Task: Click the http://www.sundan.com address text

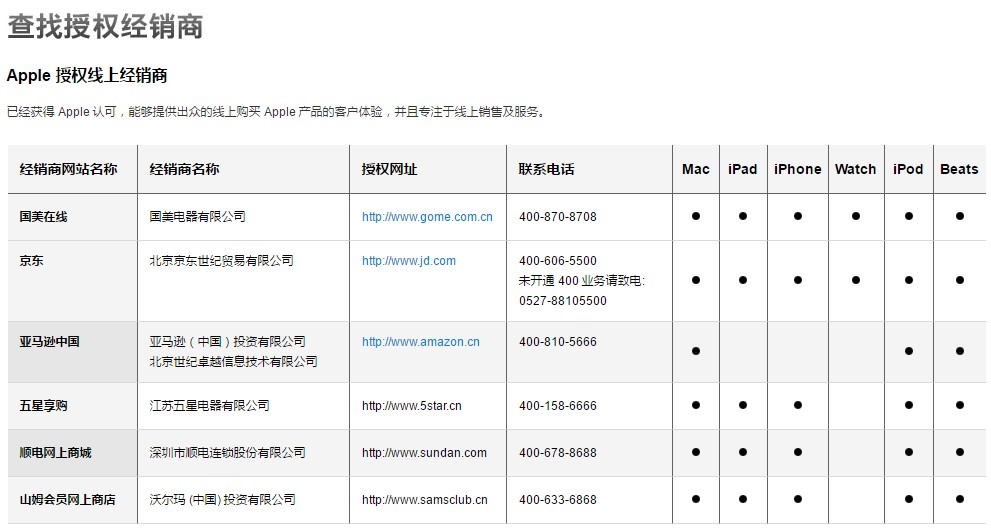Action: click(x=424, y=453)
